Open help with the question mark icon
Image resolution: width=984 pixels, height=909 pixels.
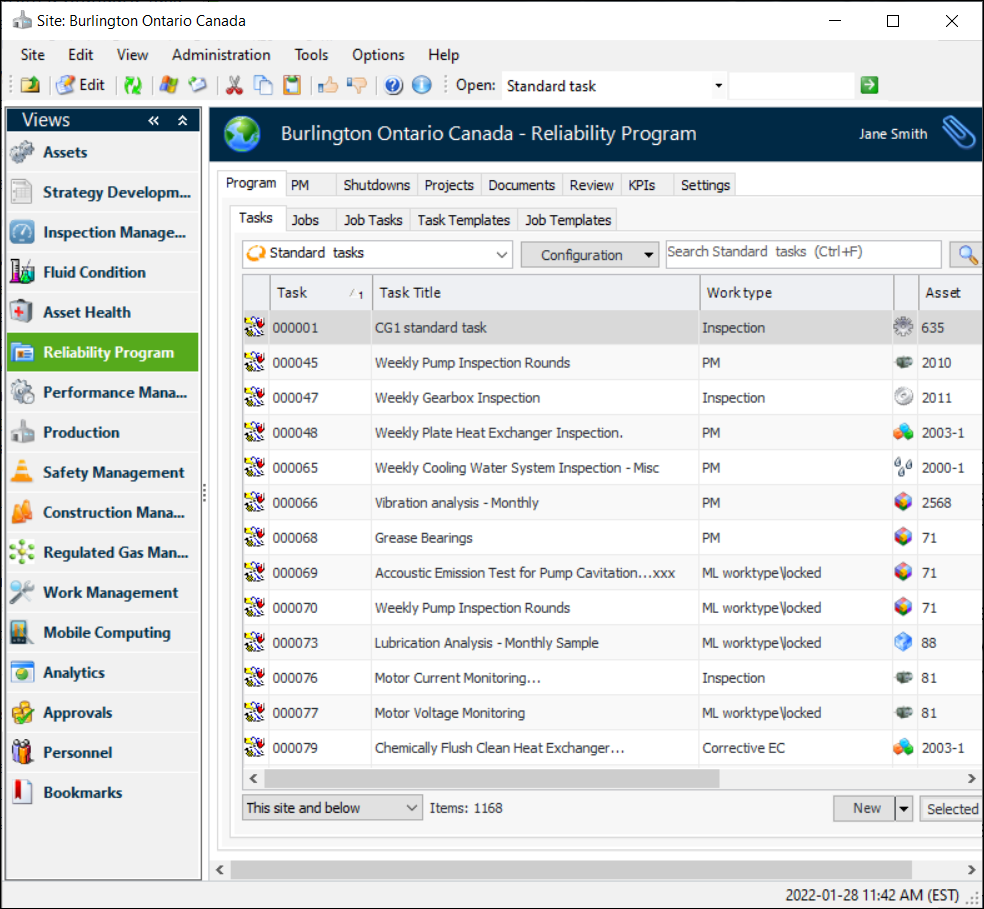tap(393, 86)
